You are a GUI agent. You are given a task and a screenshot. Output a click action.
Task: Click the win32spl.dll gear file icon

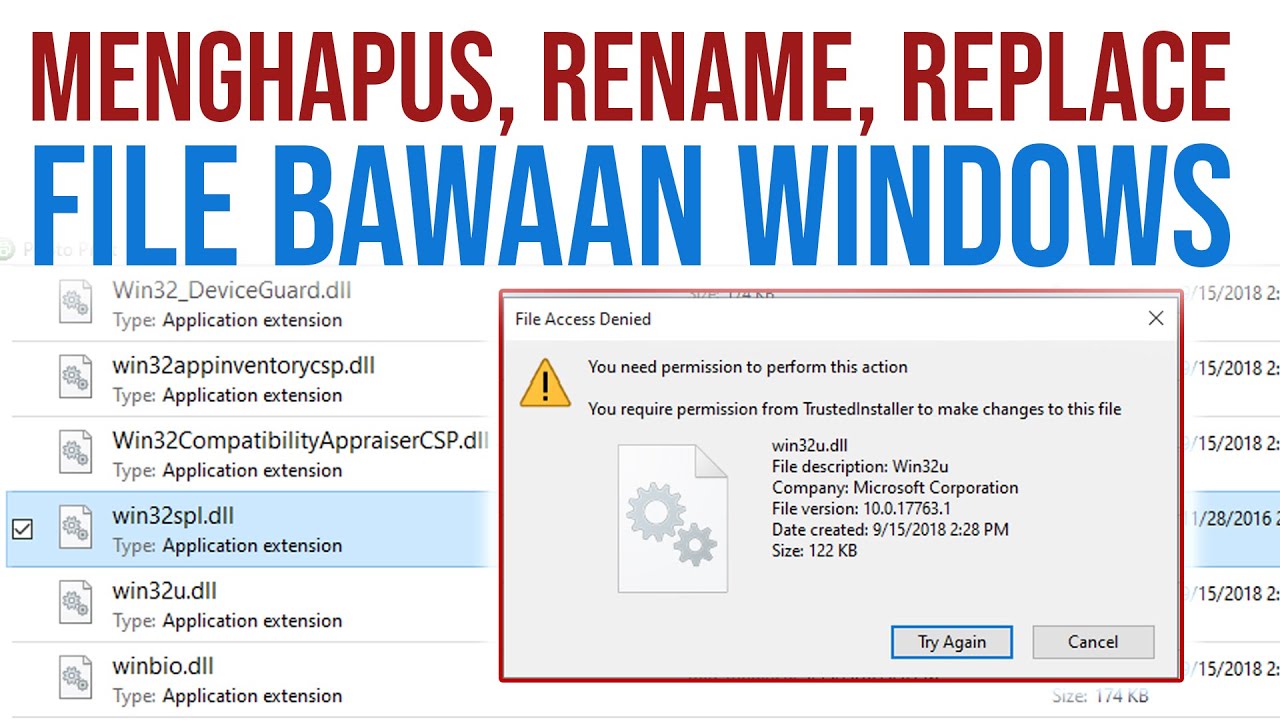pos(76,528)
